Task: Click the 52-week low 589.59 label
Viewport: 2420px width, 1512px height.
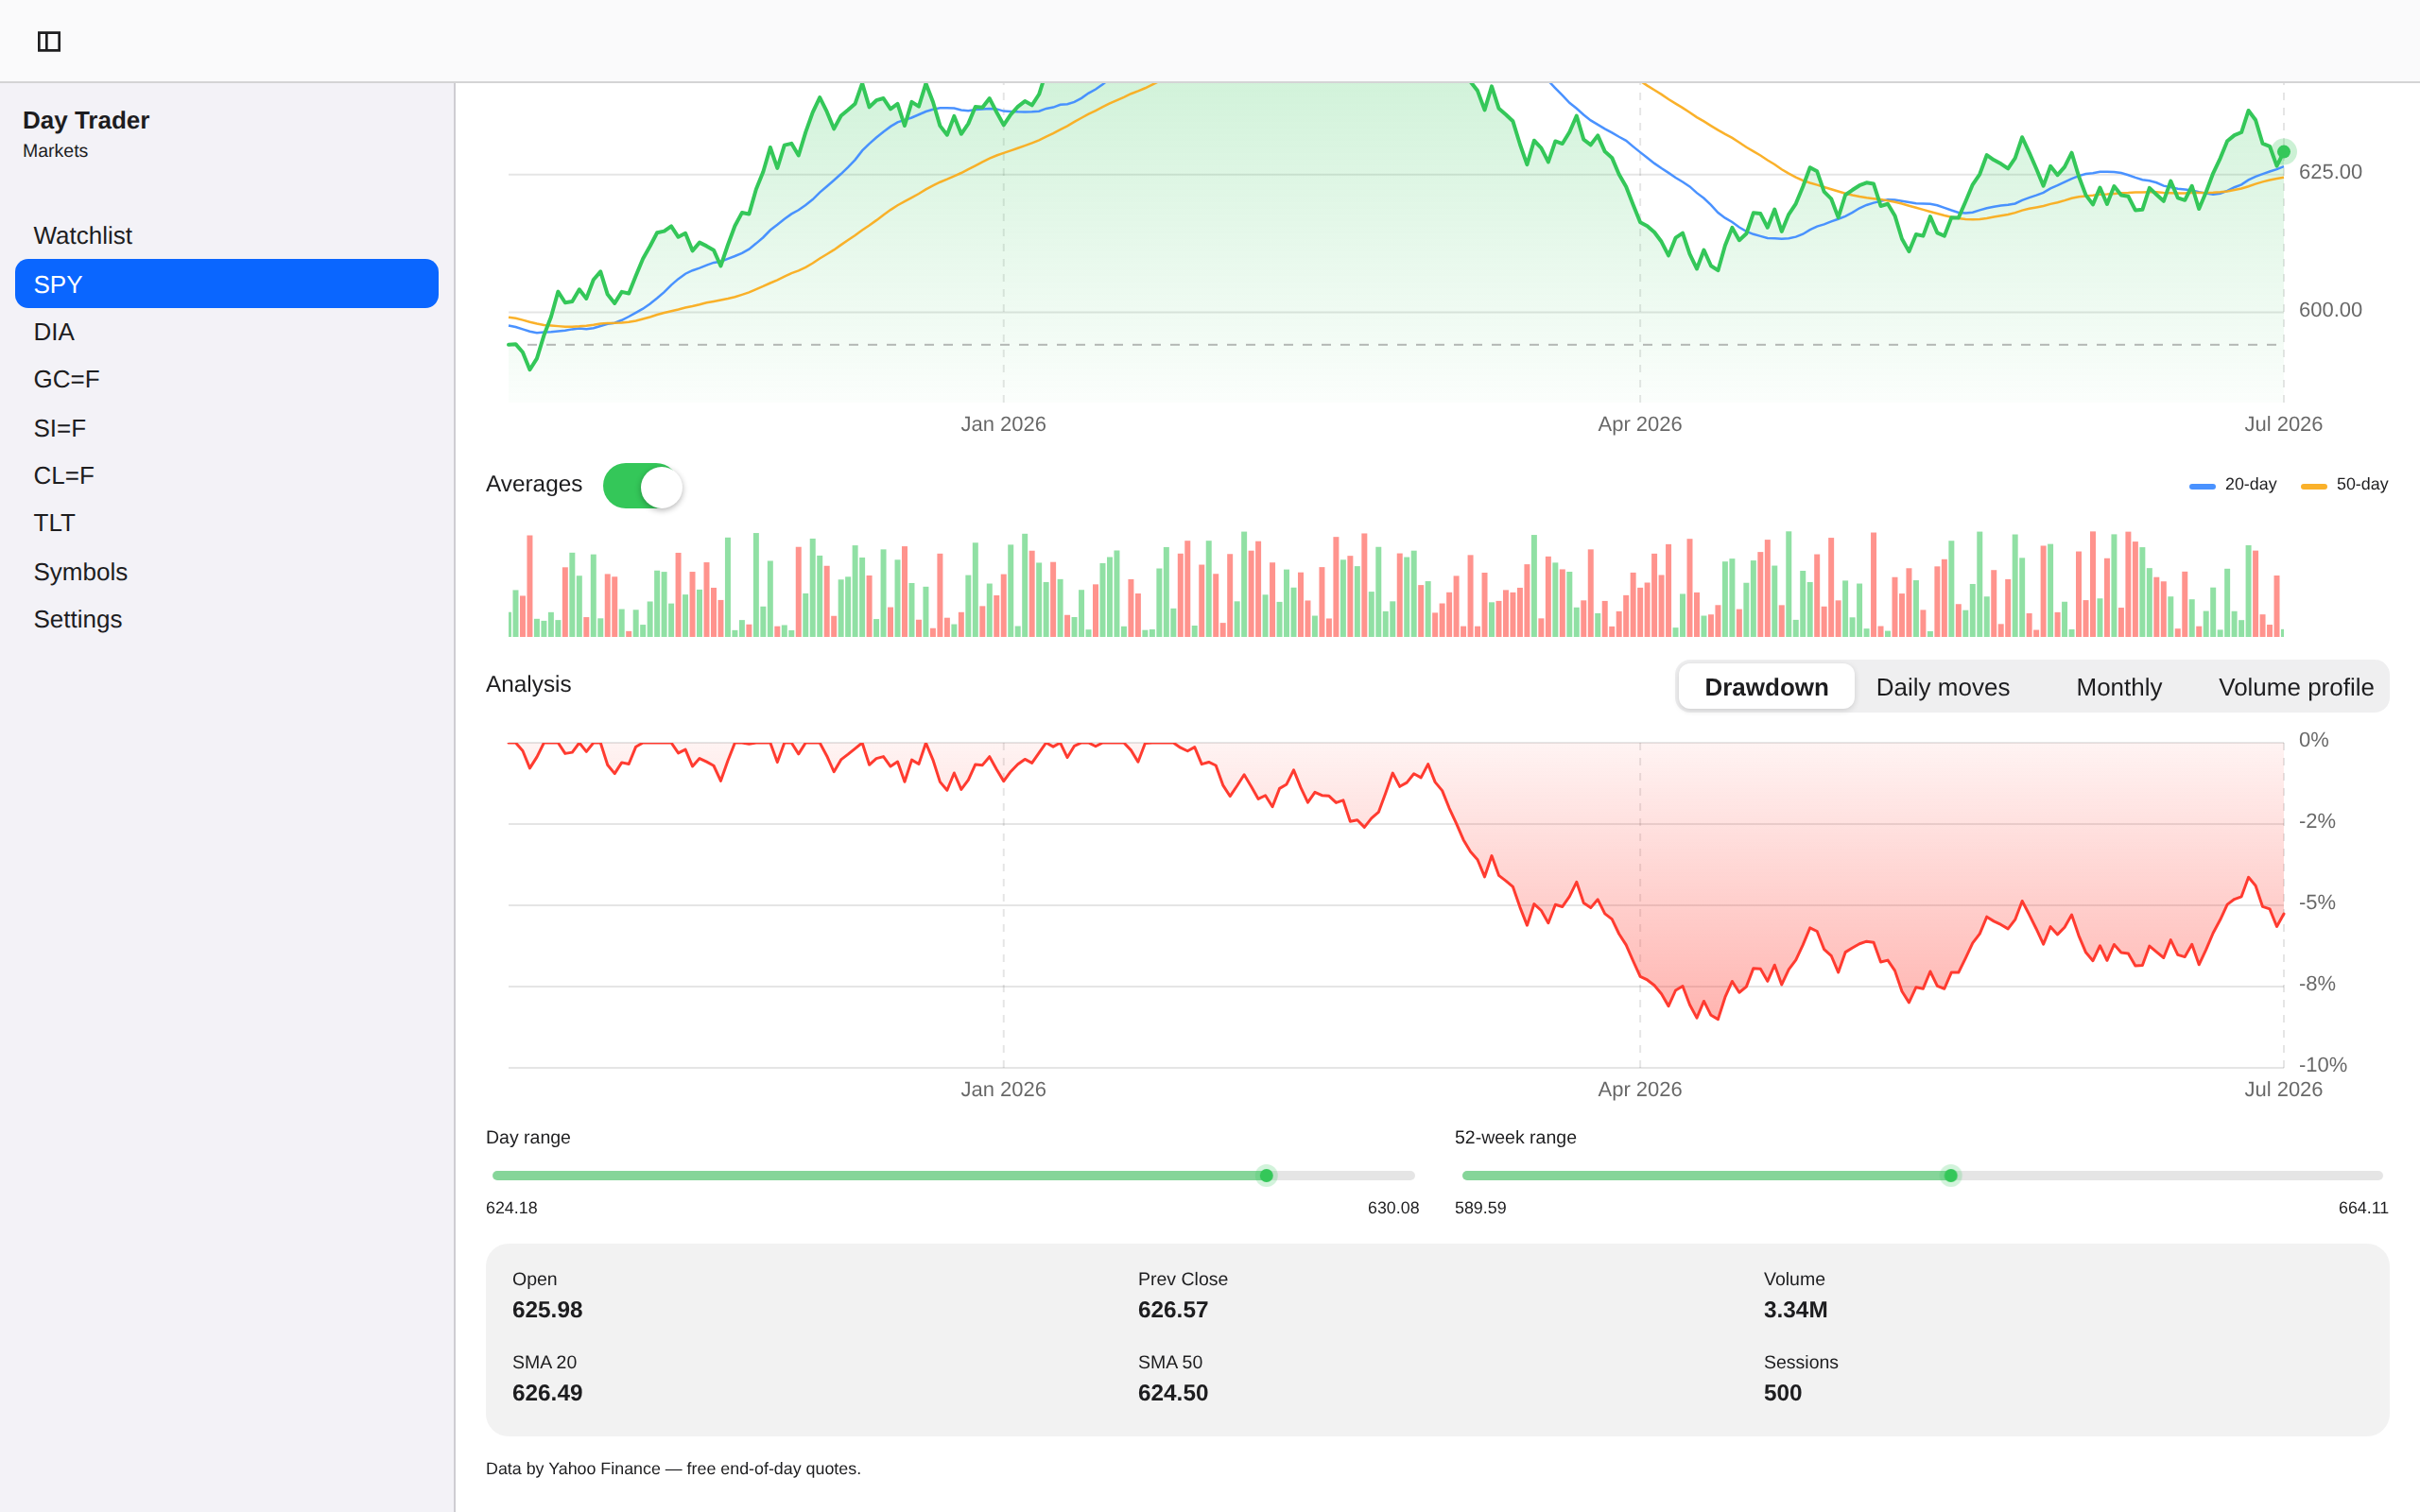Action: (x=1480, y=1208)
